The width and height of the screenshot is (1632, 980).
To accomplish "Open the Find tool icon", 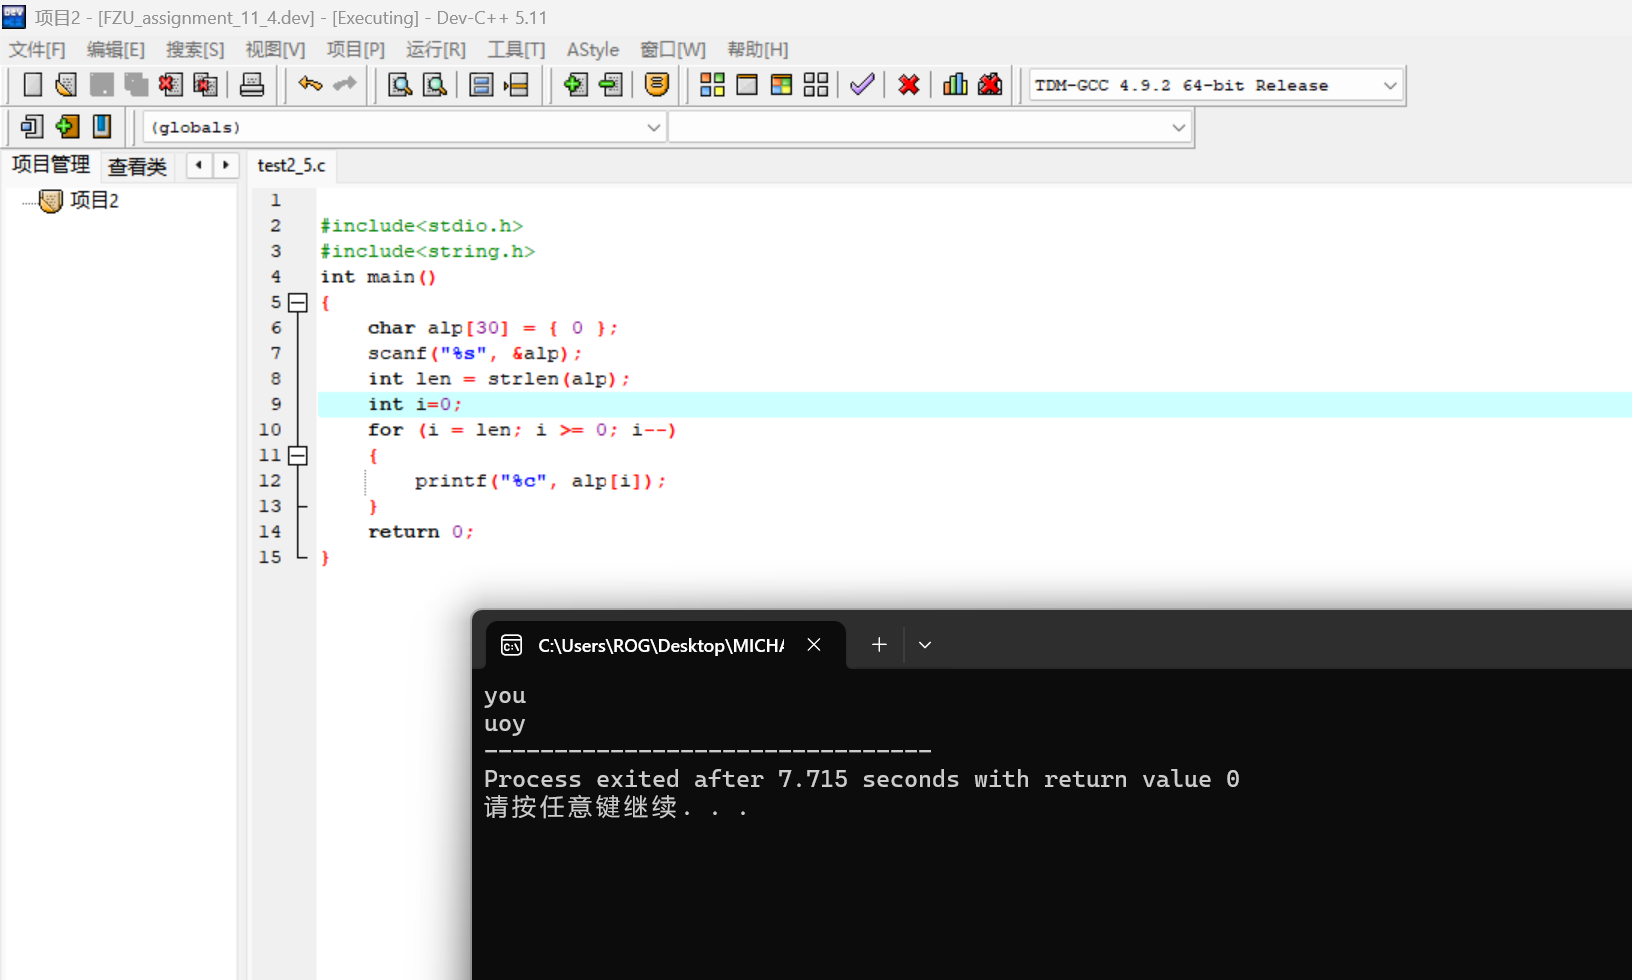I will (400, 85).
